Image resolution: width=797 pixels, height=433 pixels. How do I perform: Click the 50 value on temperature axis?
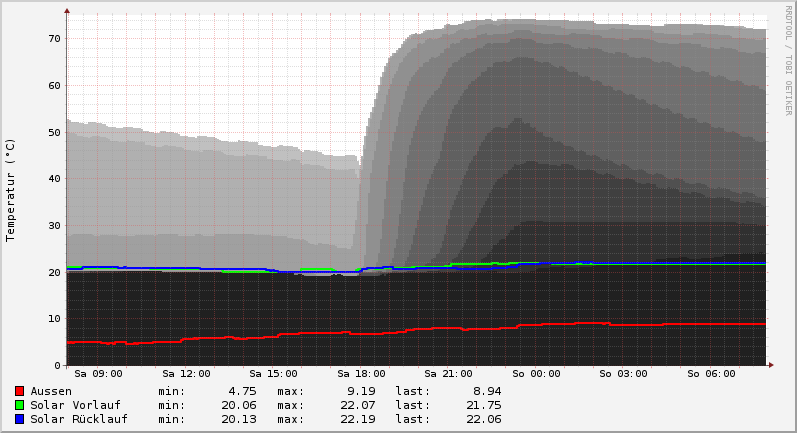click(x=55, y=132)
